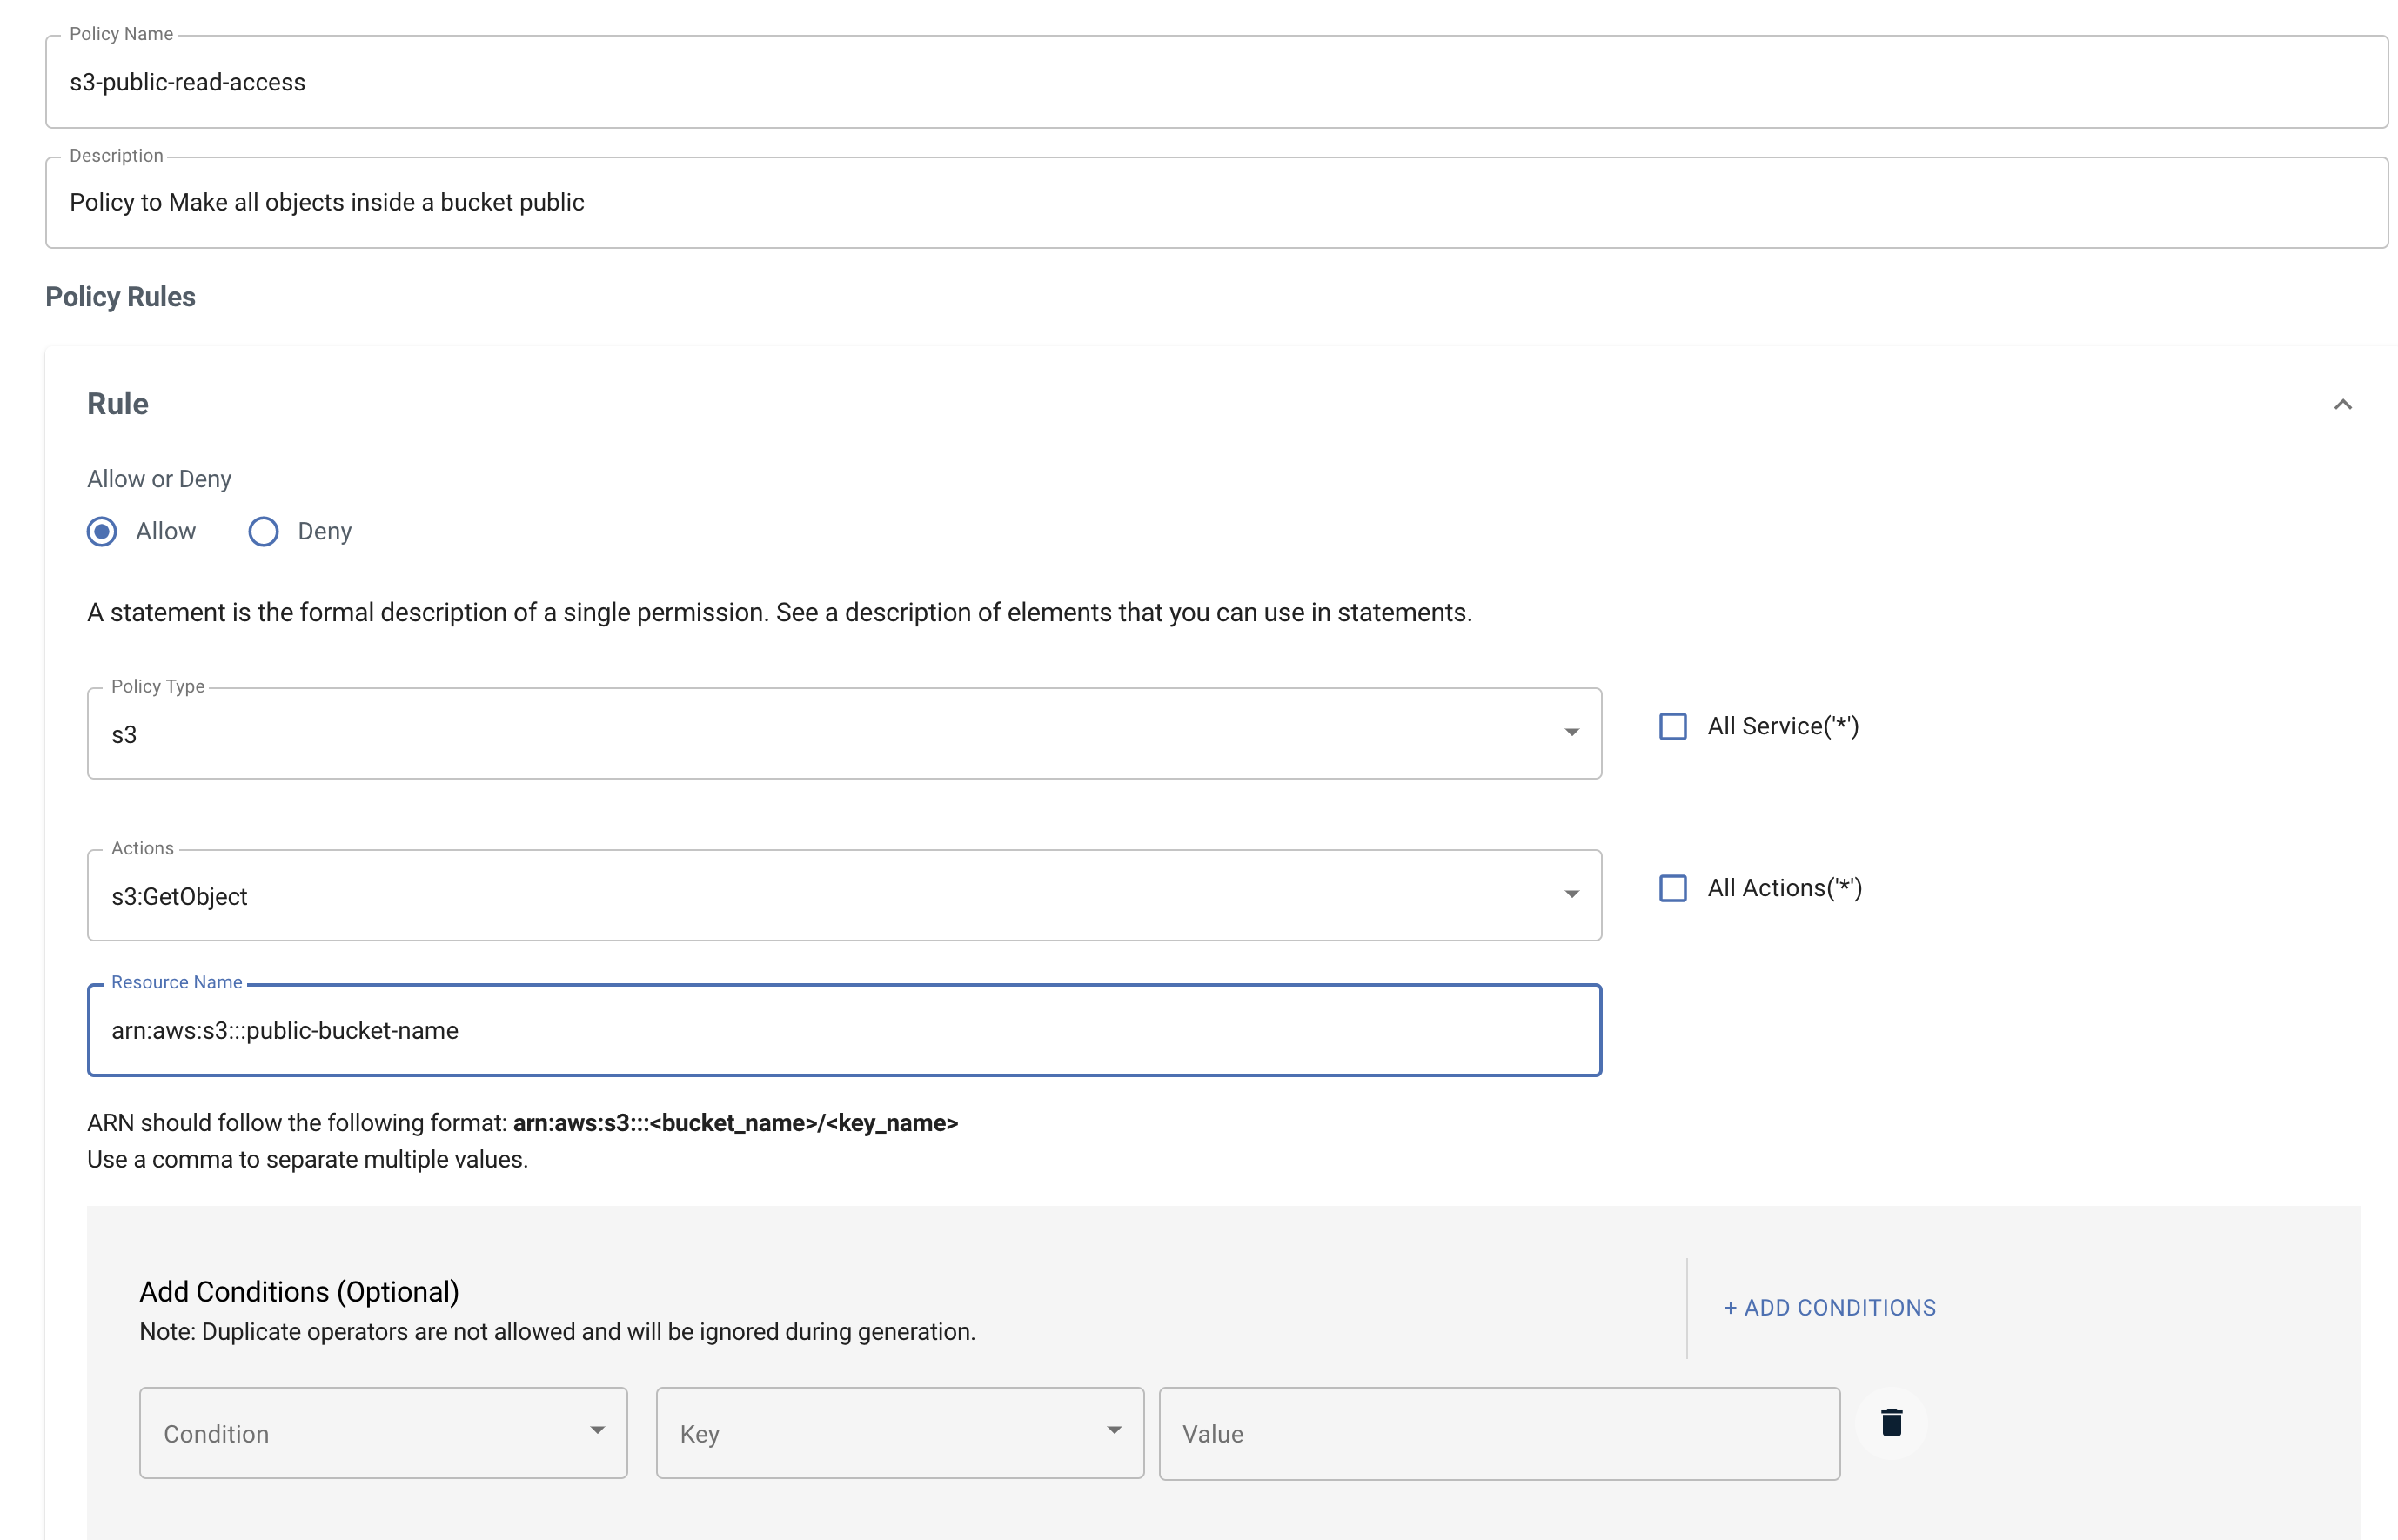2398x1540 pixels.
Task: Click the statement description sentence
Action: click(779, 612)
